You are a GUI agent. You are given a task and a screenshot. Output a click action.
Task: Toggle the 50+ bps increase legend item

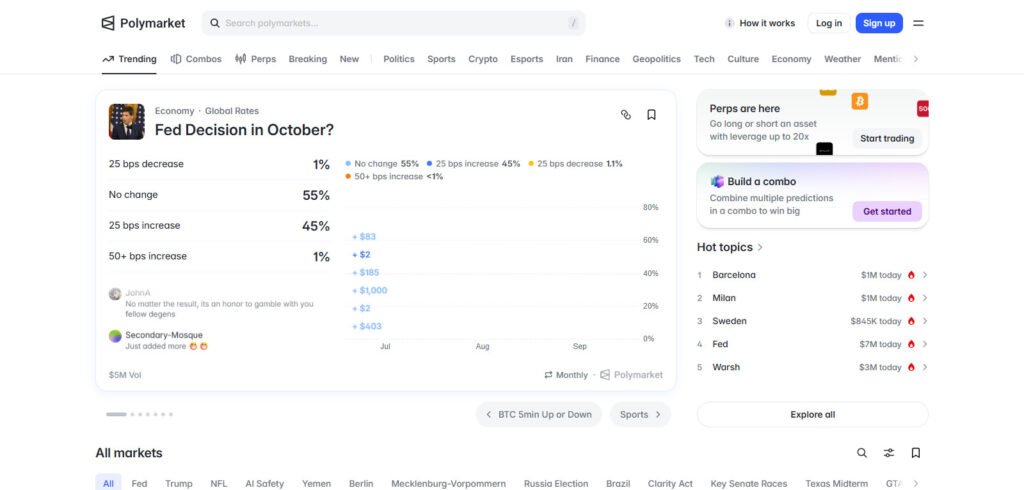coord(394,176)
